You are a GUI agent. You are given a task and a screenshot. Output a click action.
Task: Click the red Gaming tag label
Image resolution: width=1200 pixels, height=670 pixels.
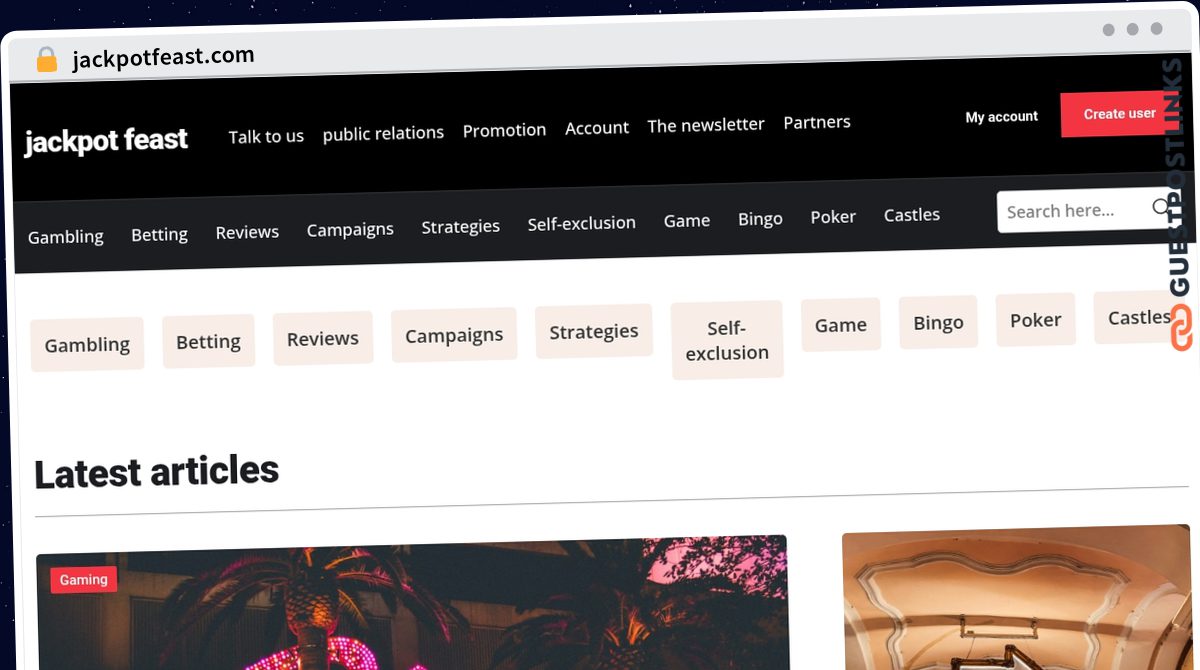[83, 580]
